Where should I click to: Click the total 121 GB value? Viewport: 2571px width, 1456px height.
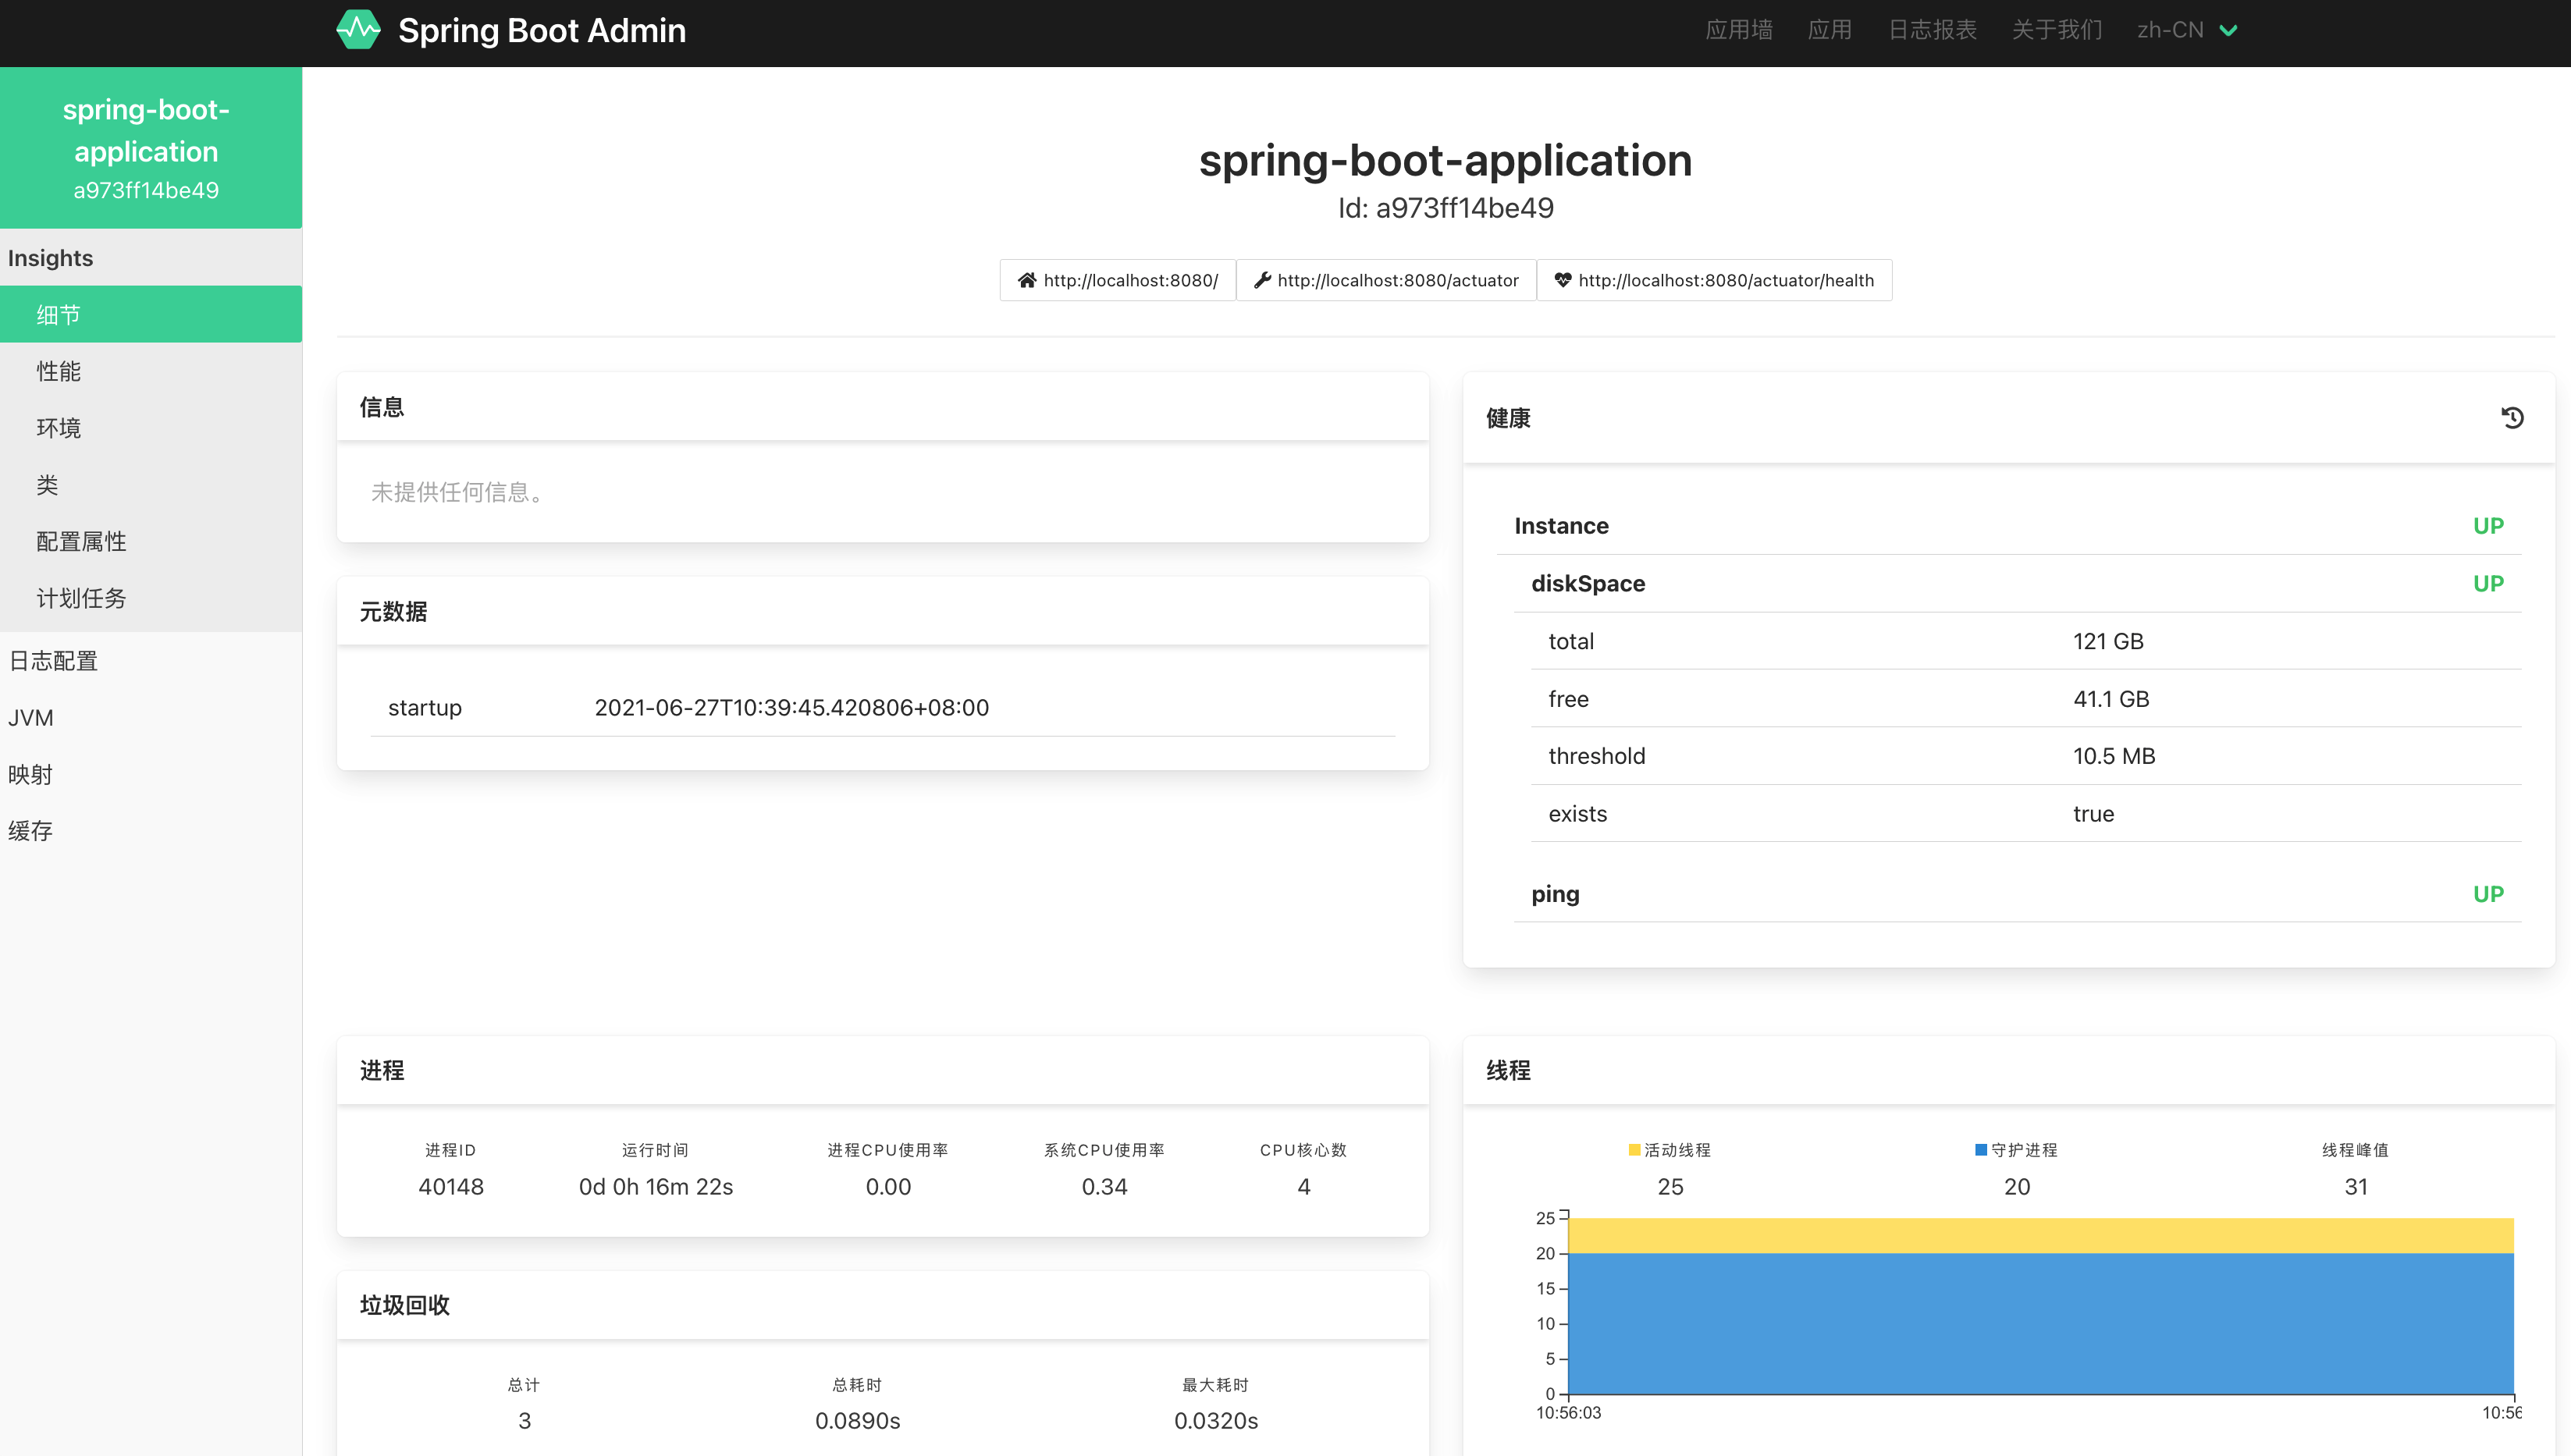(x=2108, y=641)
